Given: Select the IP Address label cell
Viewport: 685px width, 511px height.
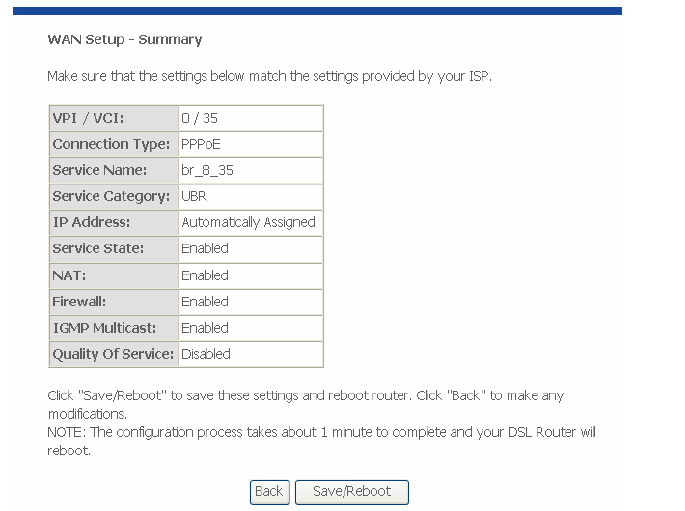Looking at the screenshot, I should tap(112, 222).
